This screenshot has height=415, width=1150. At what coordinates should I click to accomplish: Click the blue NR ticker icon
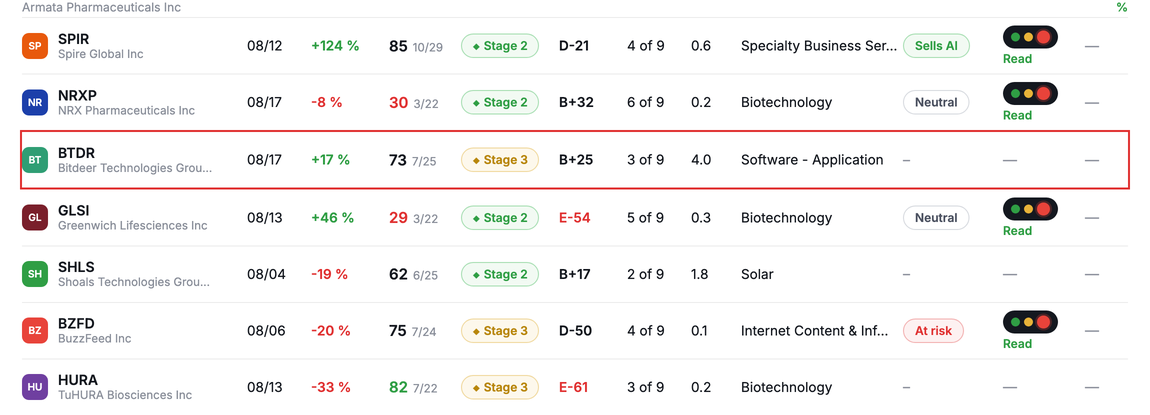[x=34, y=103]
